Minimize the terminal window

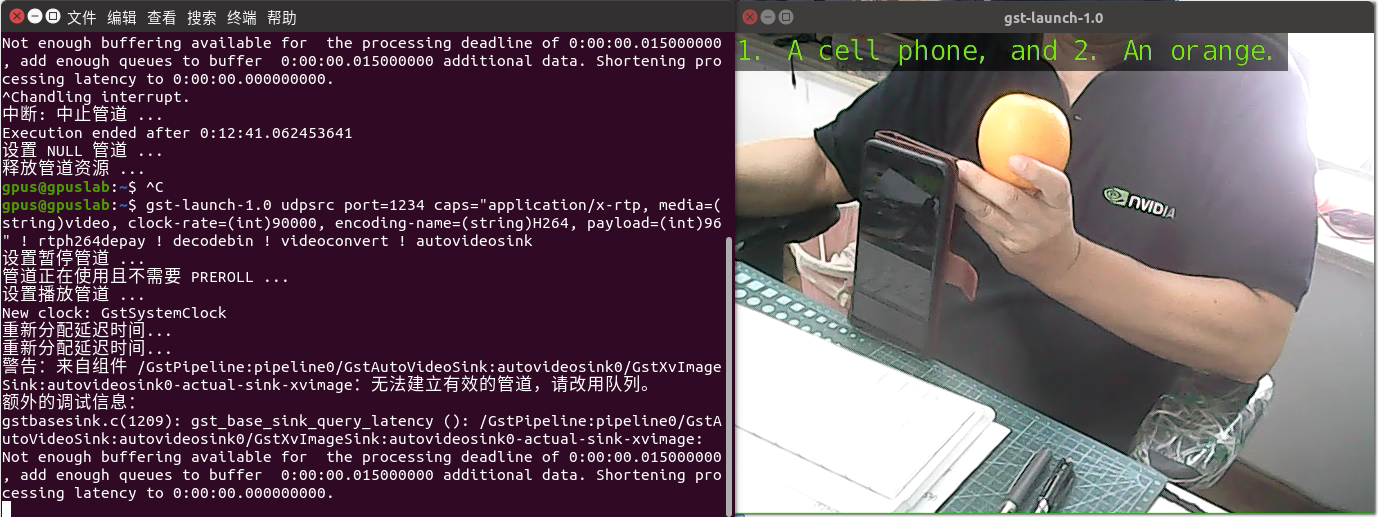[x=35, y=16]
